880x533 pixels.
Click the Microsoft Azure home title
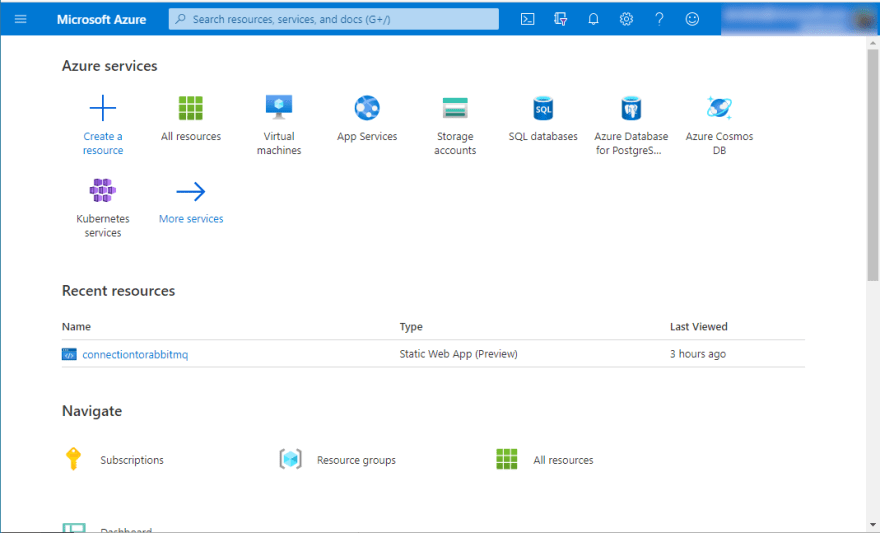coord(102,19)
